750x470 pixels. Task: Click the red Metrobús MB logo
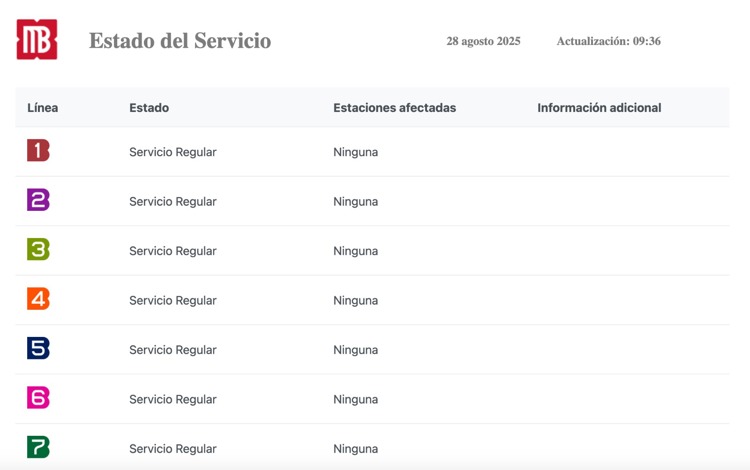click(37, 39)
